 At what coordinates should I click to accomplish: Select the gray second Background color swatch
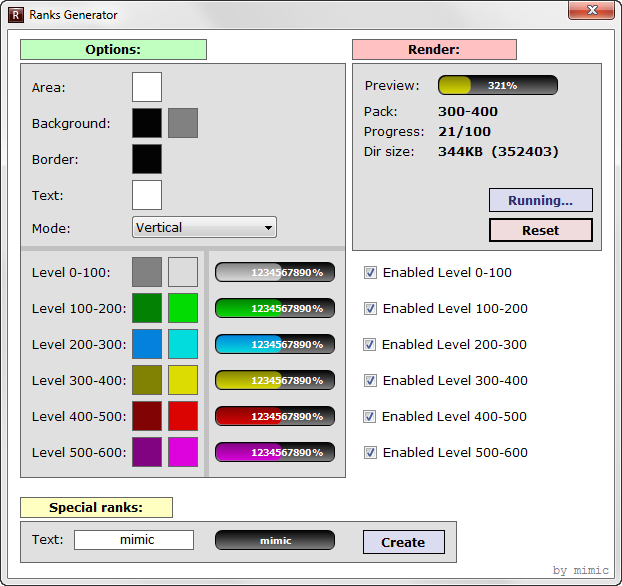click(x=183, y=123)
